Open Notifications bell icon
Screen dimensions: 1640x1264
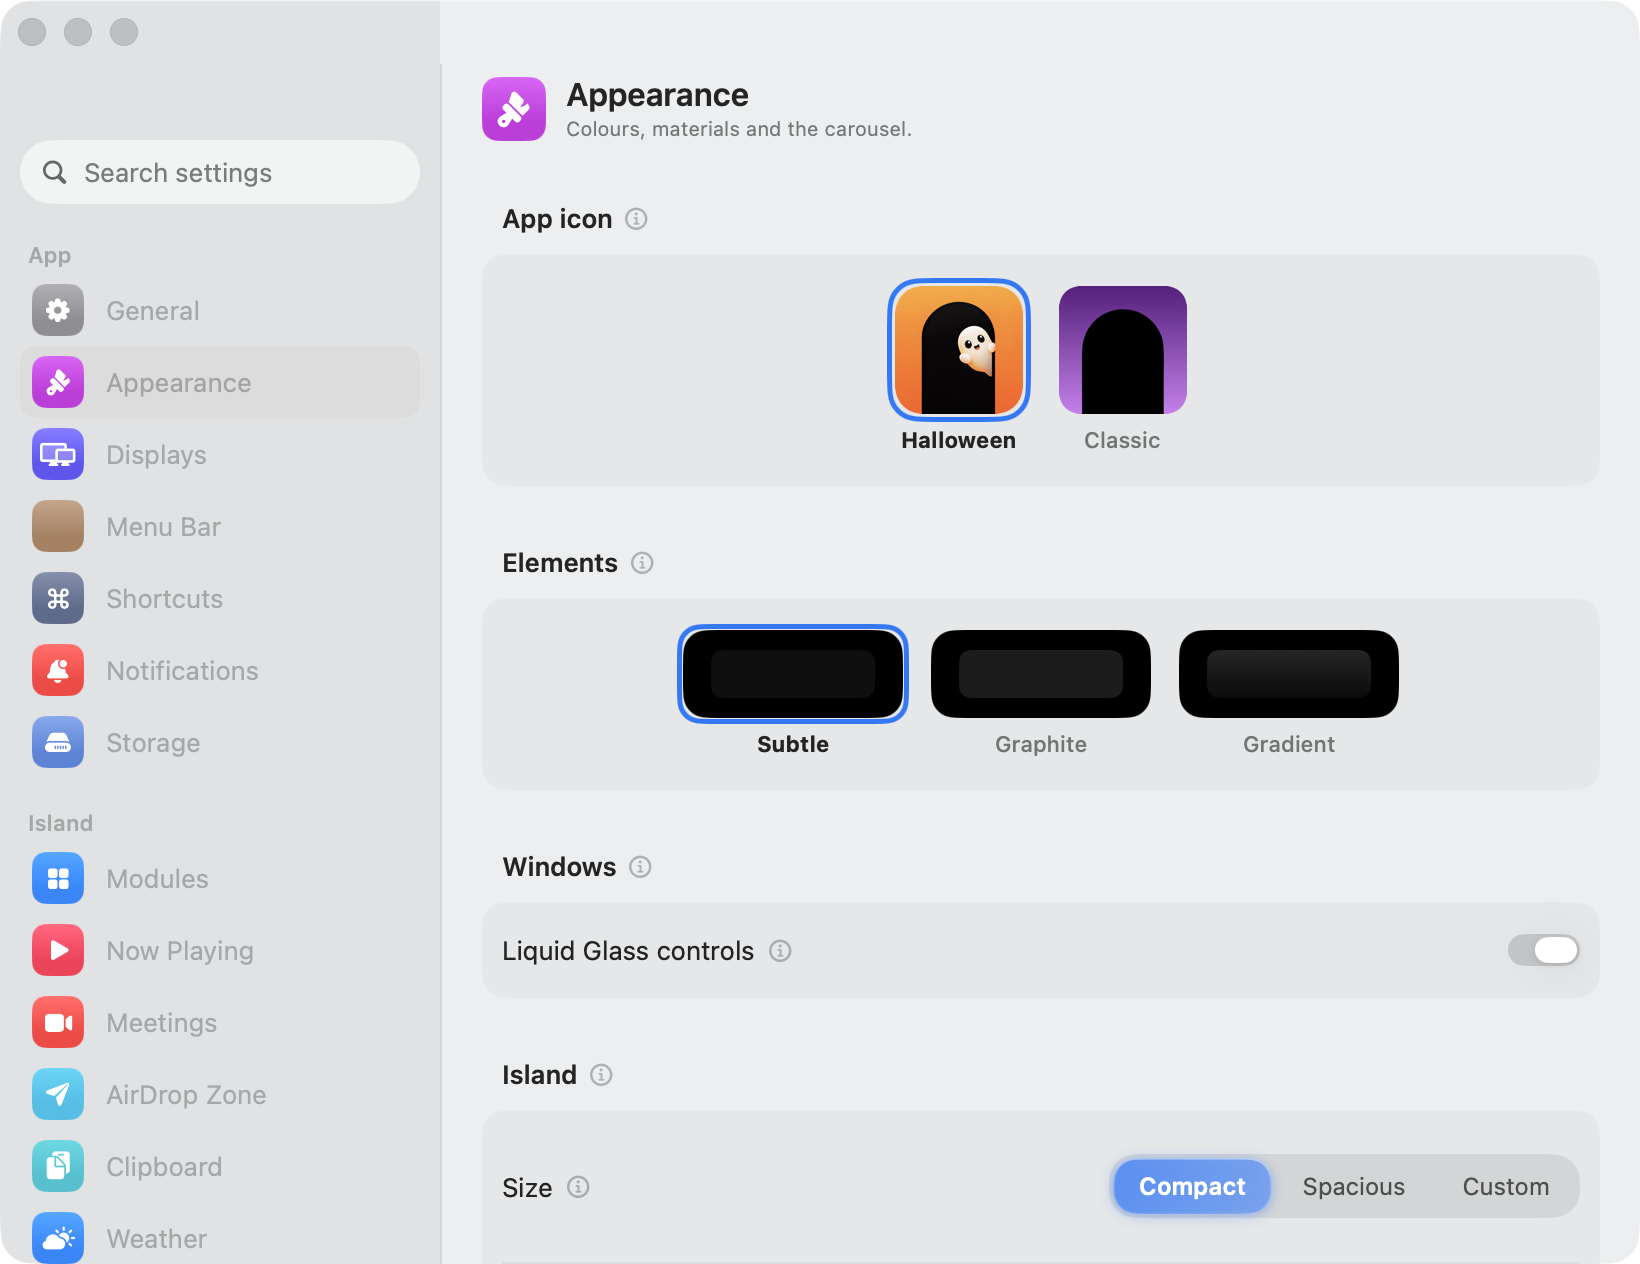[x=58, y=670]
